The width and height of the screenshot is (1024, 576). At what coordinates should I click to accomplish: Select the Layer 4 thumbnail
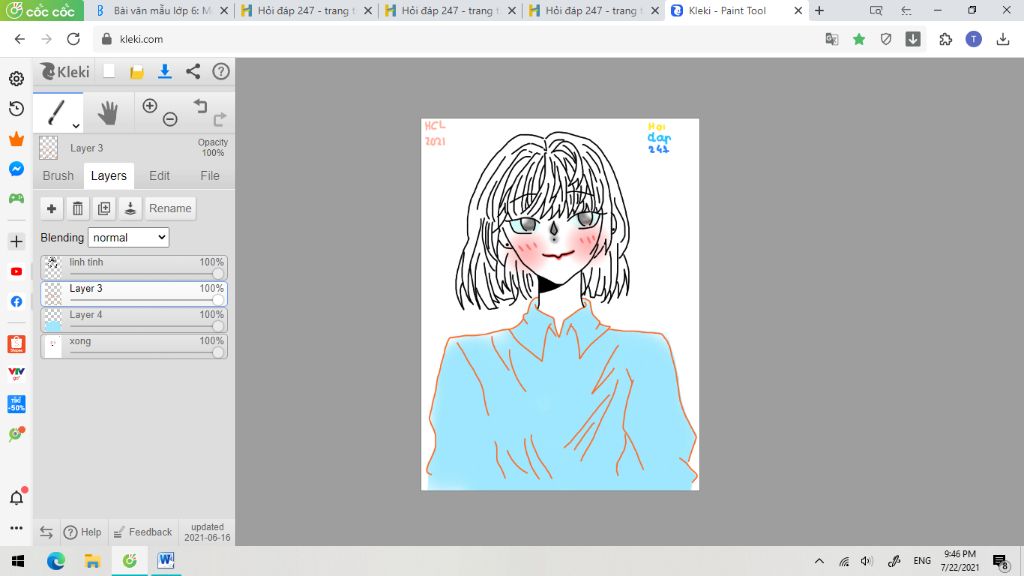pyautogui.click(x=53, y=320)
